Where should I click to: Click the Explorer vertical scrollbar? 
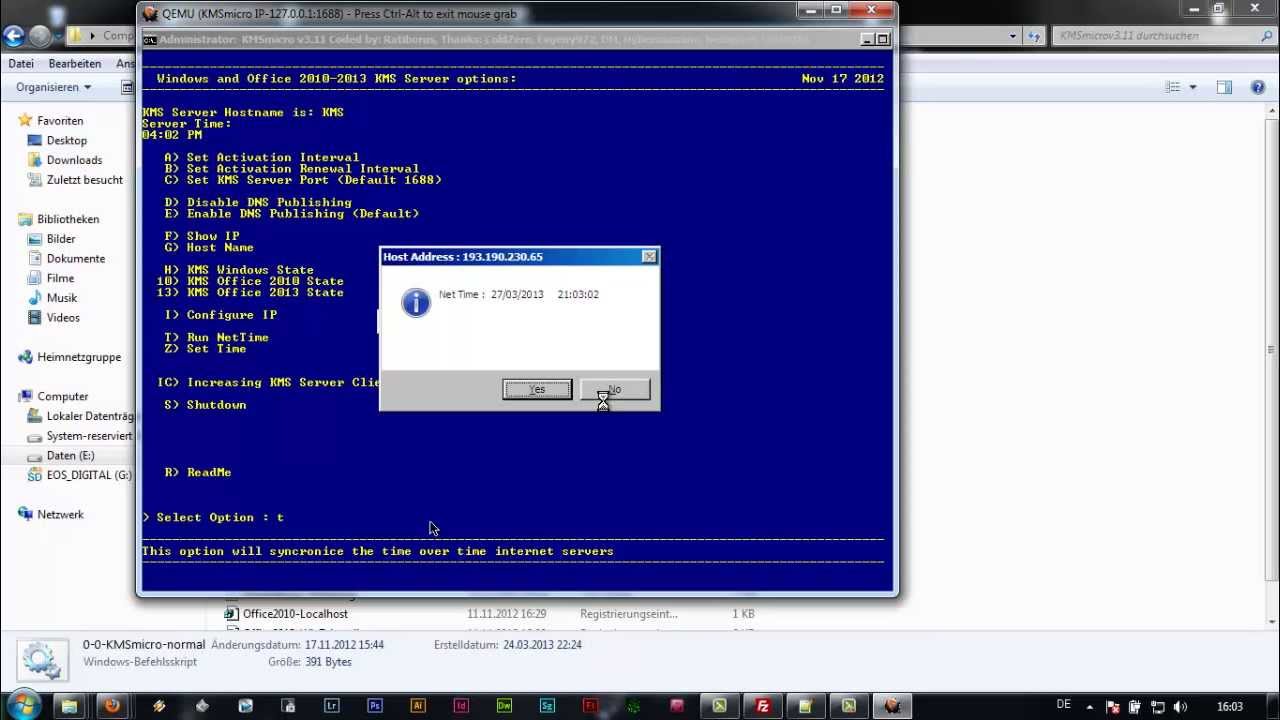[x=1271, y=350]
